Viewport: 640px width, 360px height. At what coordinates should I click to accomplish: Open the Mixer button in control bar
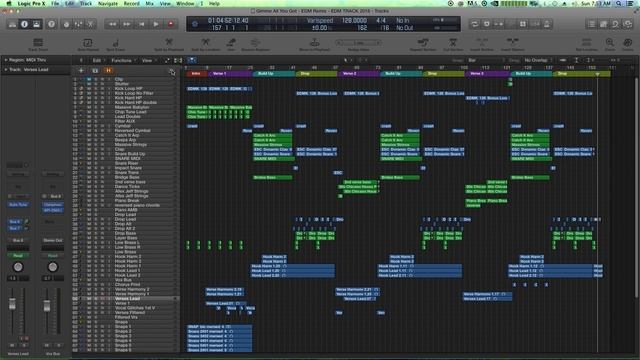[78, 24]
